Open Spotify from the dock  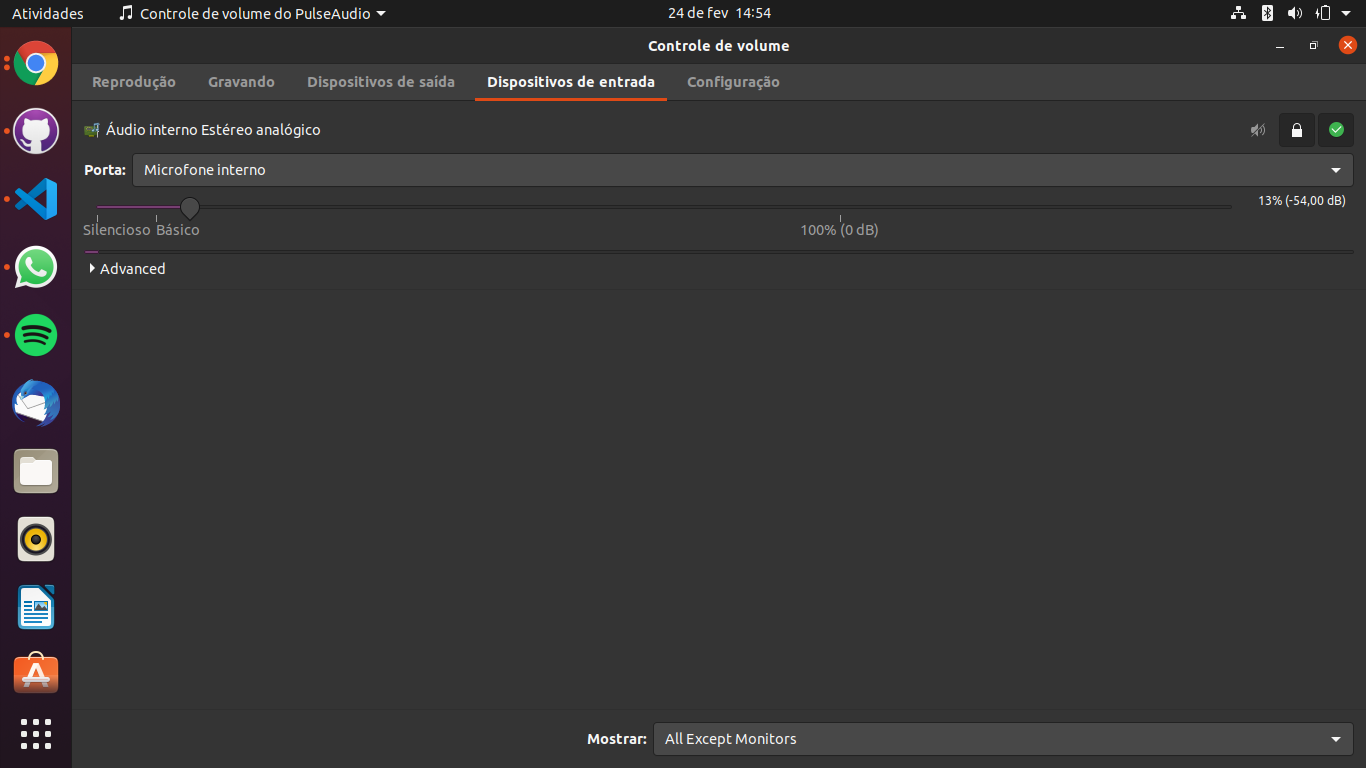[x=36, y=335]
